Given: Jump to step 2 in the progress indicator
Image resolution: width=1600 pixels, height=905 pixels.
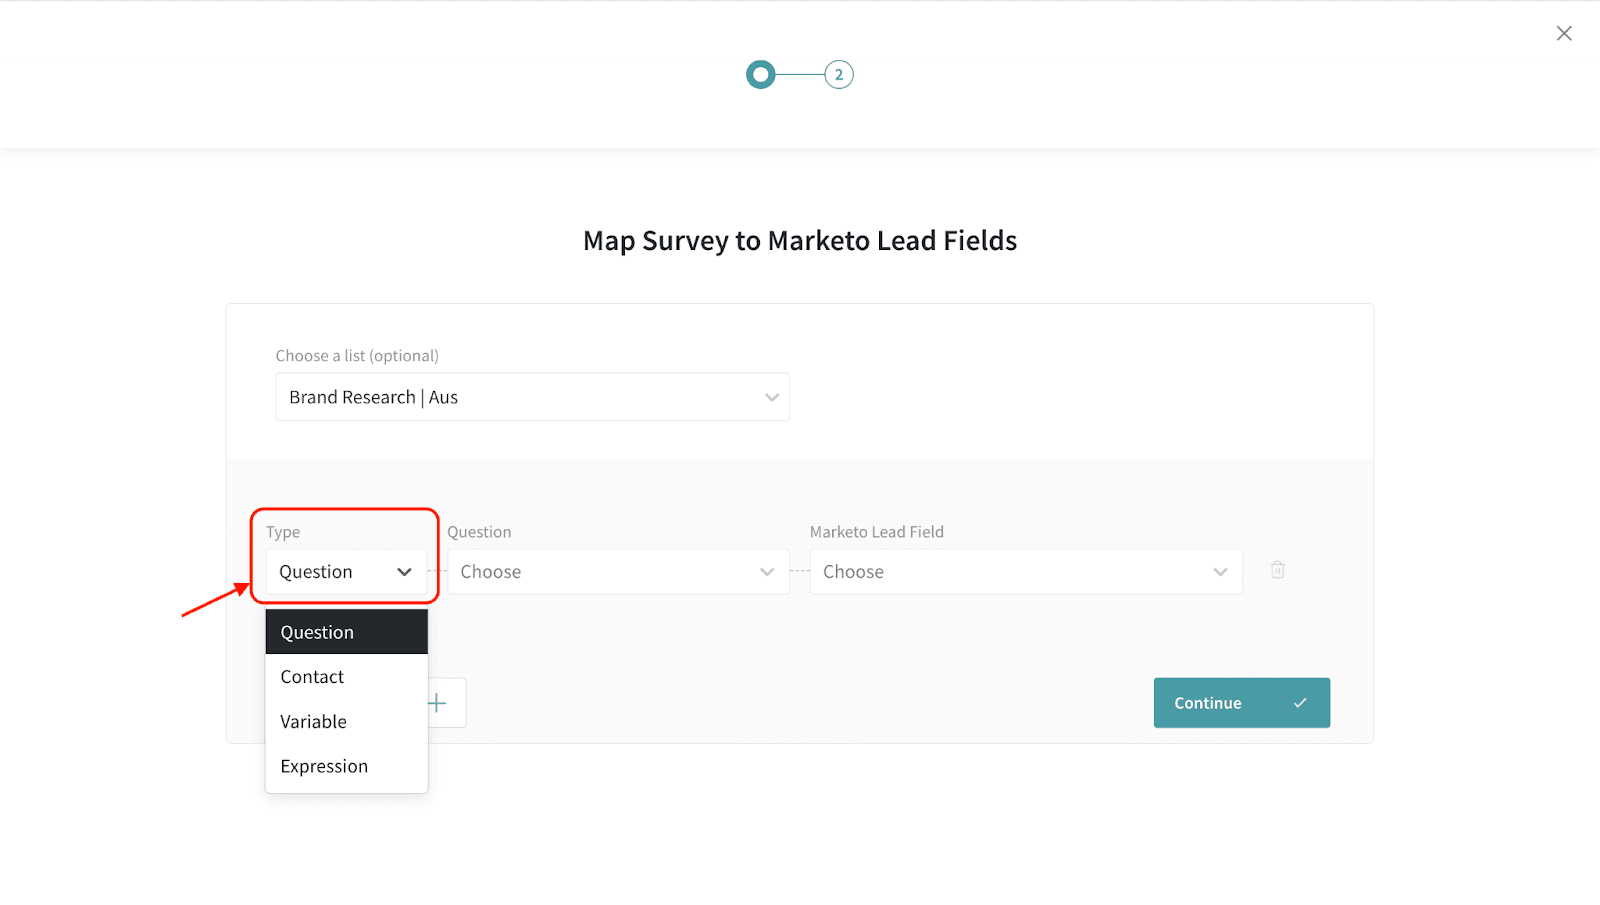Looking at the screenshot, I should pos(838,75).
